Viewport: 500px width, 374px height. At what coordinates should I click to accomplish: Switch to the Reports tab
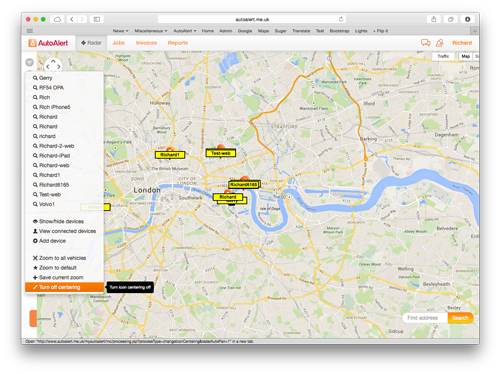pos(178,43)
